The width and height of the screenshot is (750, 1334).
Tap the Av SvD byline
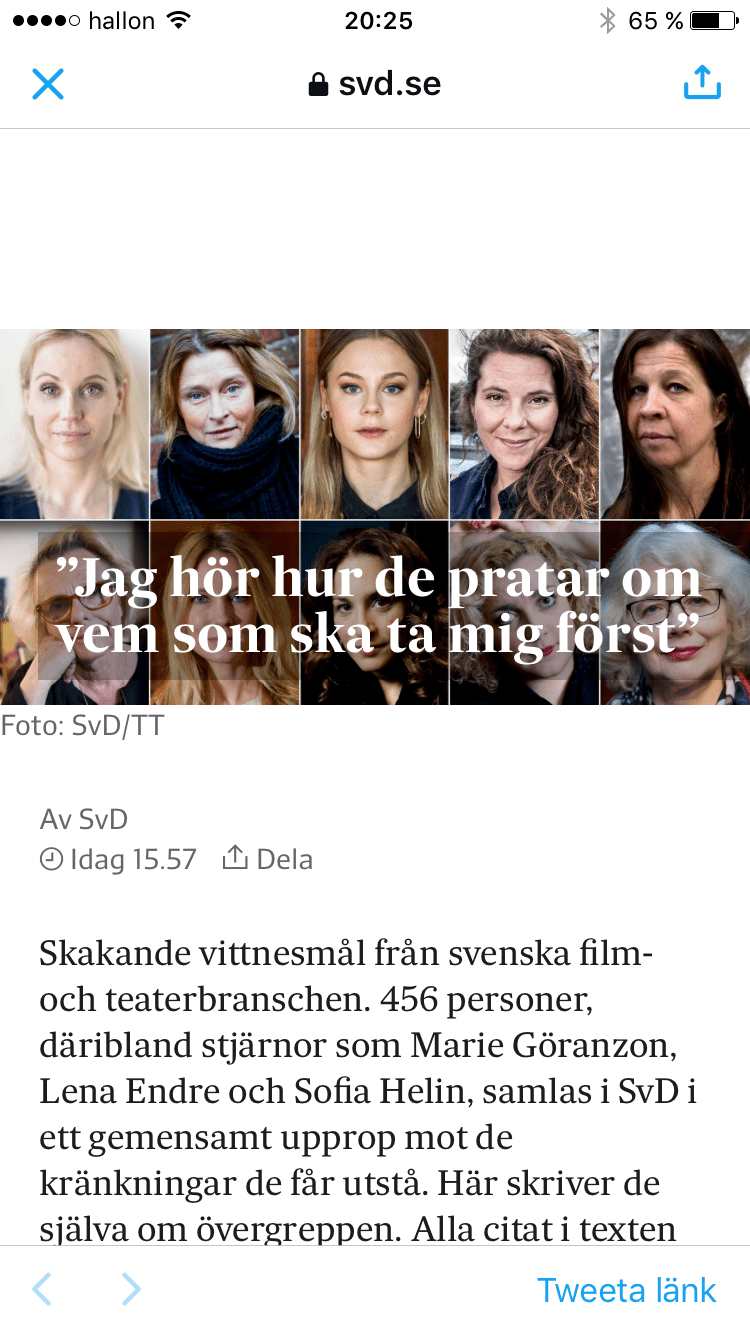(x=84, y=820)
